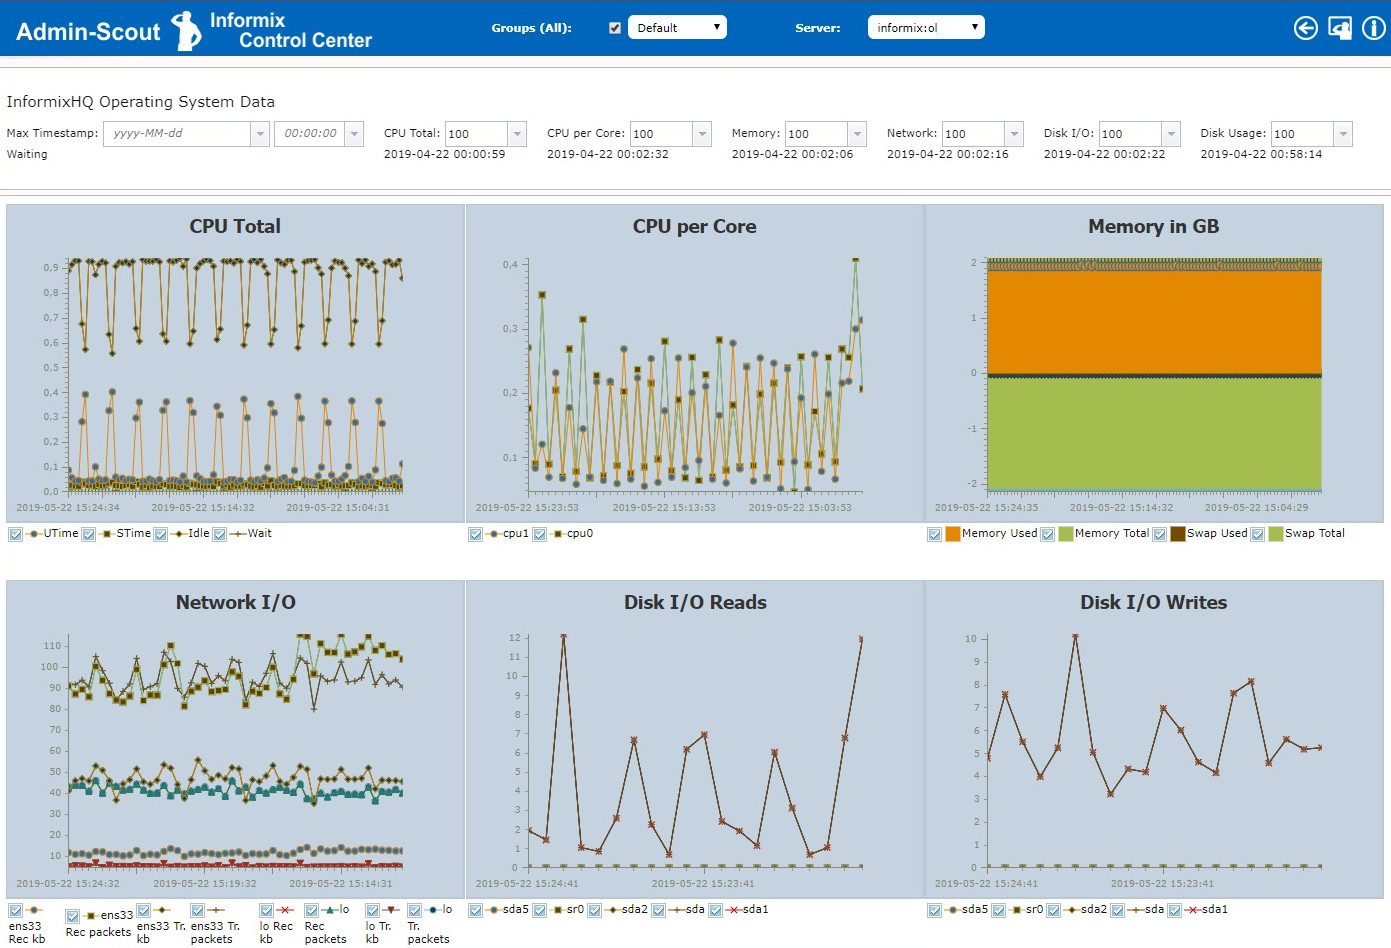Toggle sda checkbox under Disk I/O Writes
1391x948 pixels.
click(x=1118, y=910)
